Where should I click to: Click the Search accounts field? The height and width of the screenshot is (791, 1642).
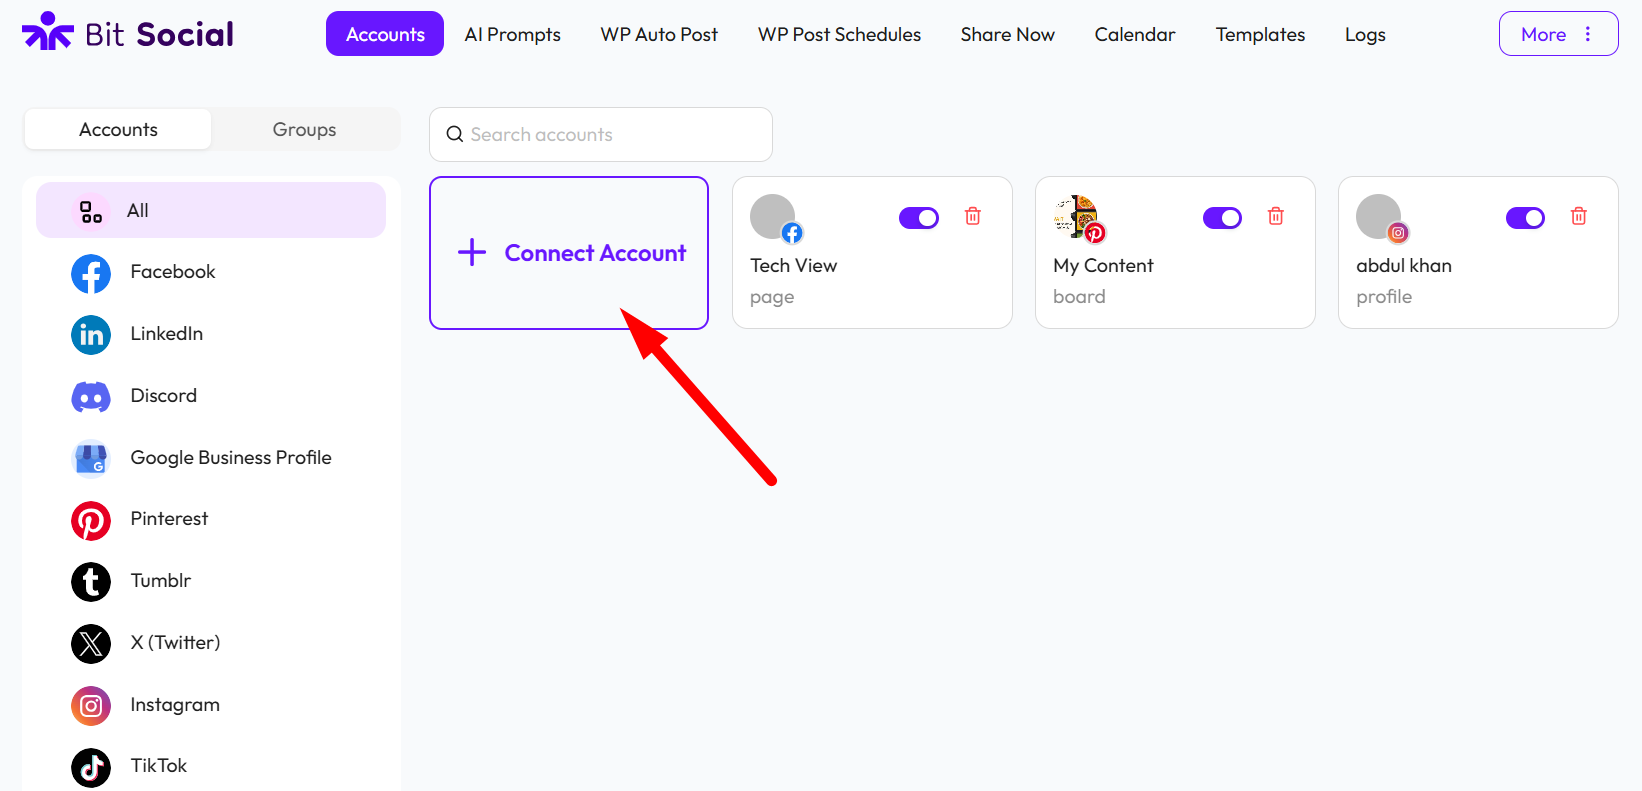pyautogui.click(x=600, y=134)
